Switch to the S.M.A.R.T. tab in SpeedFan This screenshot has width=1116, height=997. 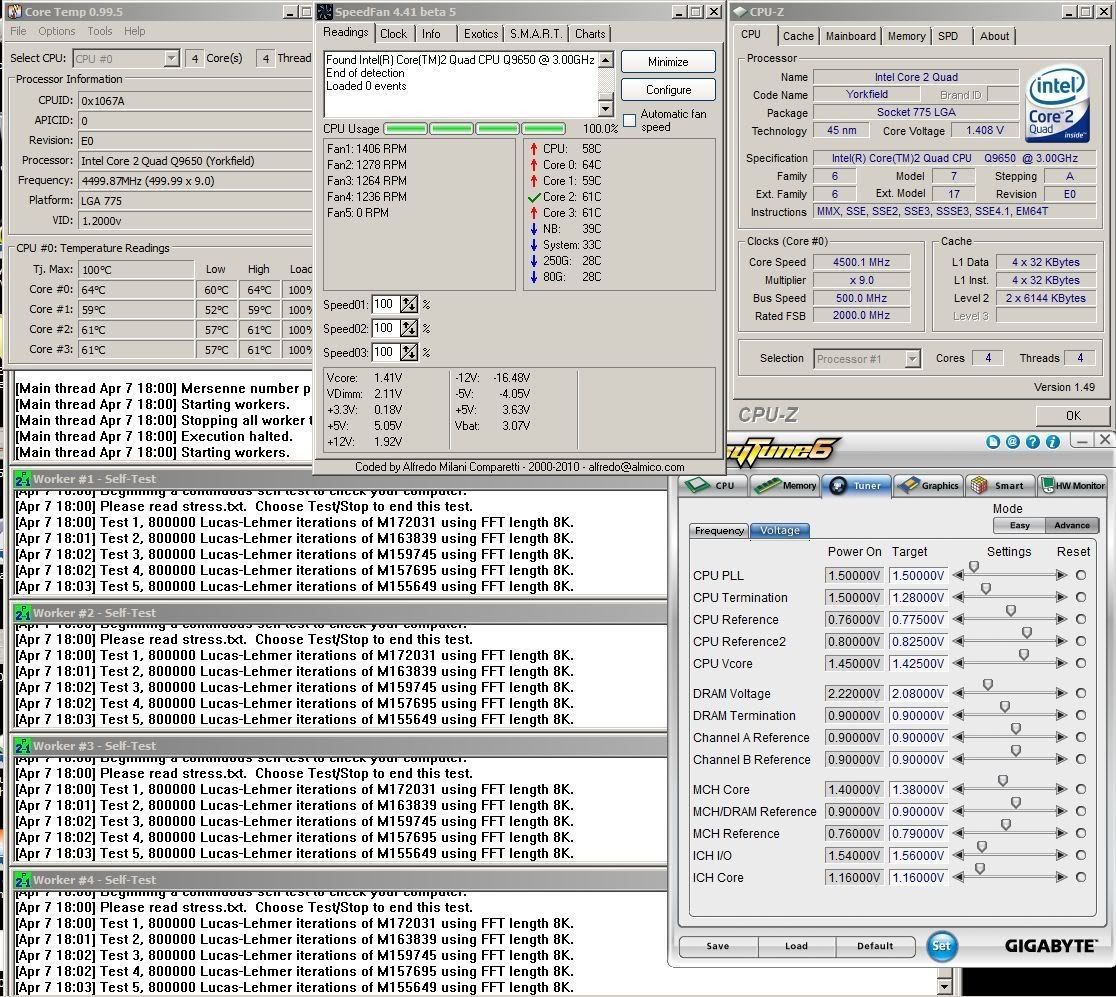tap(536, 33)
